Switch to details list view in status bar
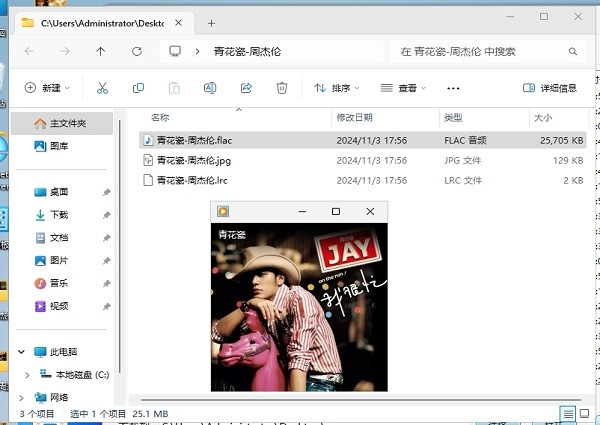The width and height of the screenshot is (600, 425). (568, 413)
